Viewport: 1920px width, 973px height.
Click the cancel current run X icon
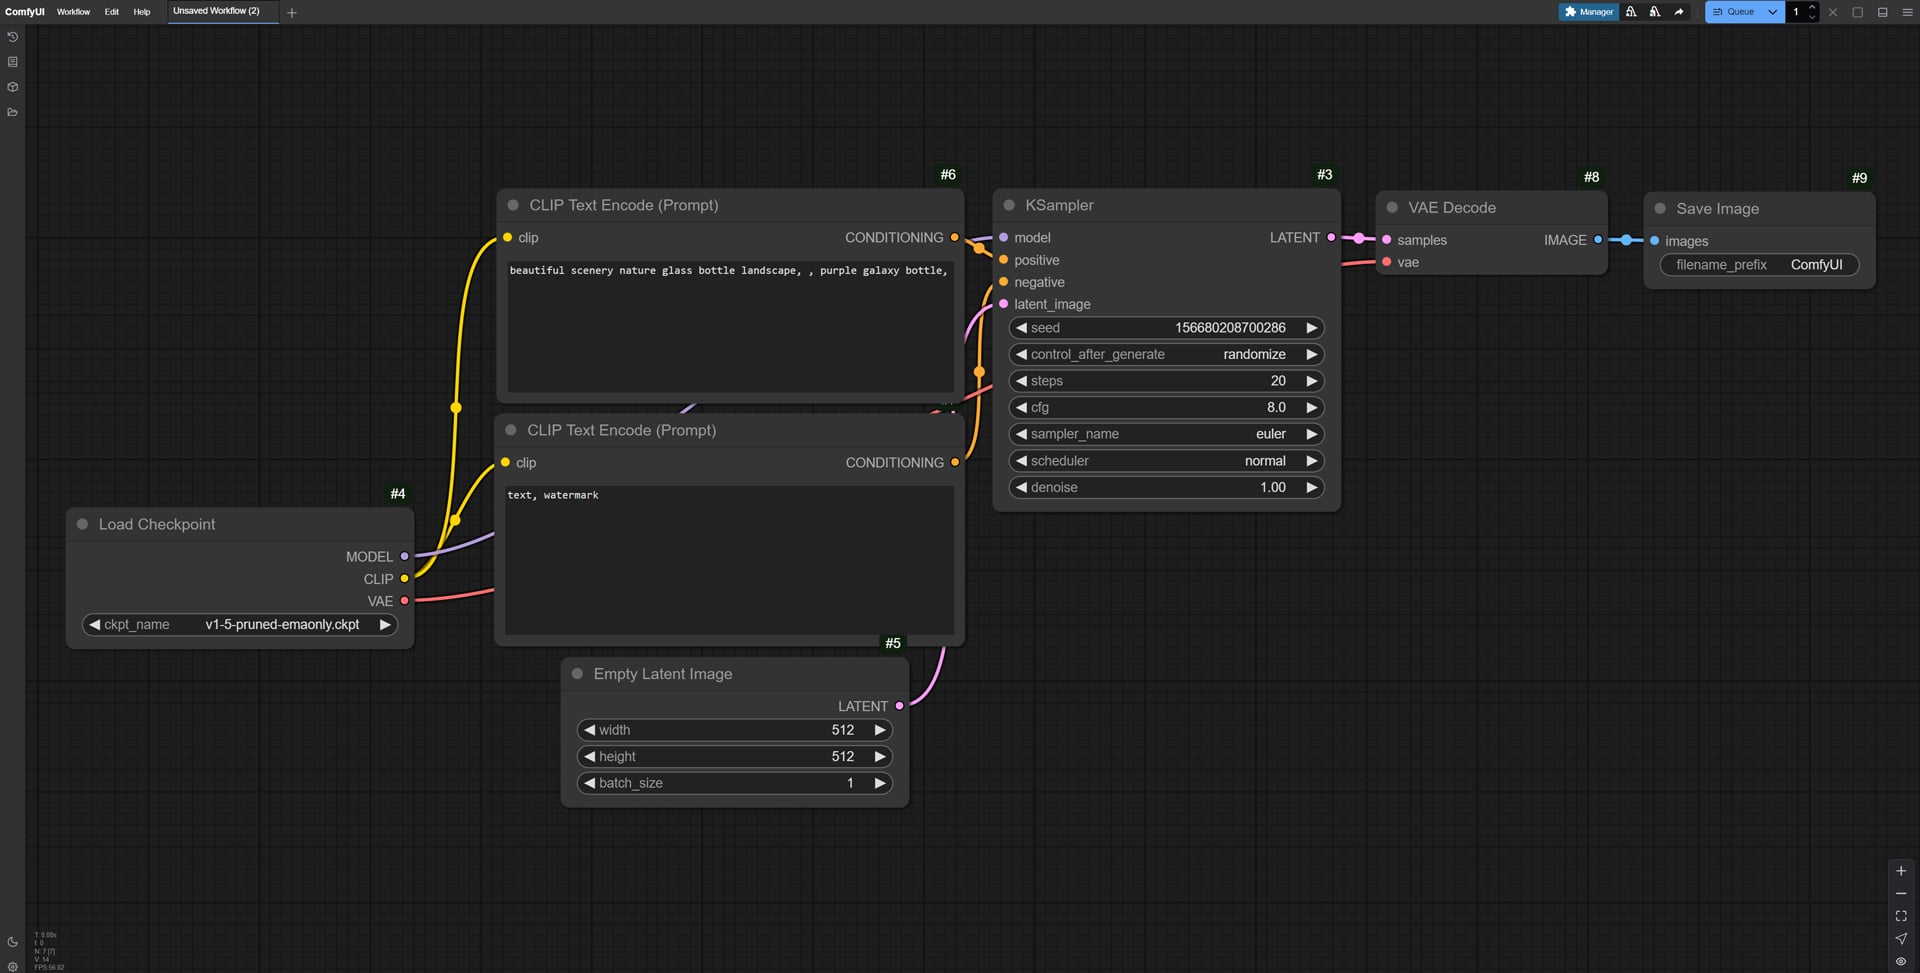click(1833, 12)
